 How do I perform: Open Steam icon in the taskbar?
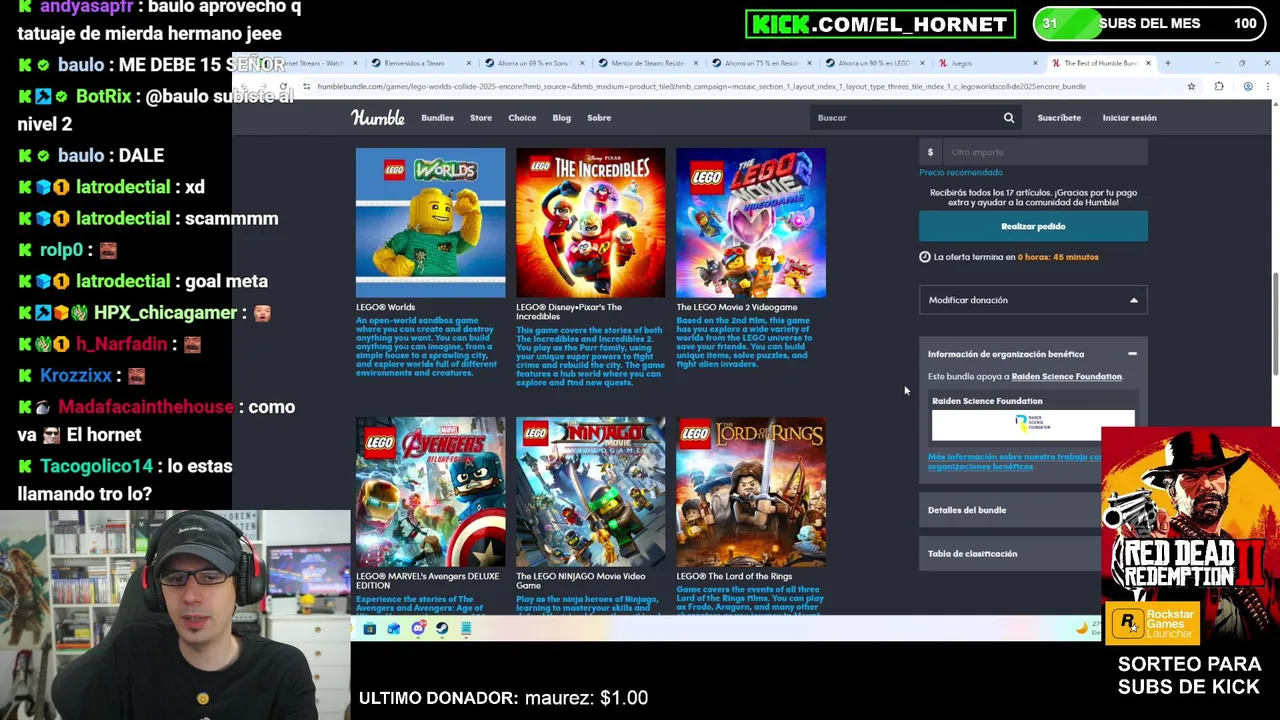[x=441, y=628]
